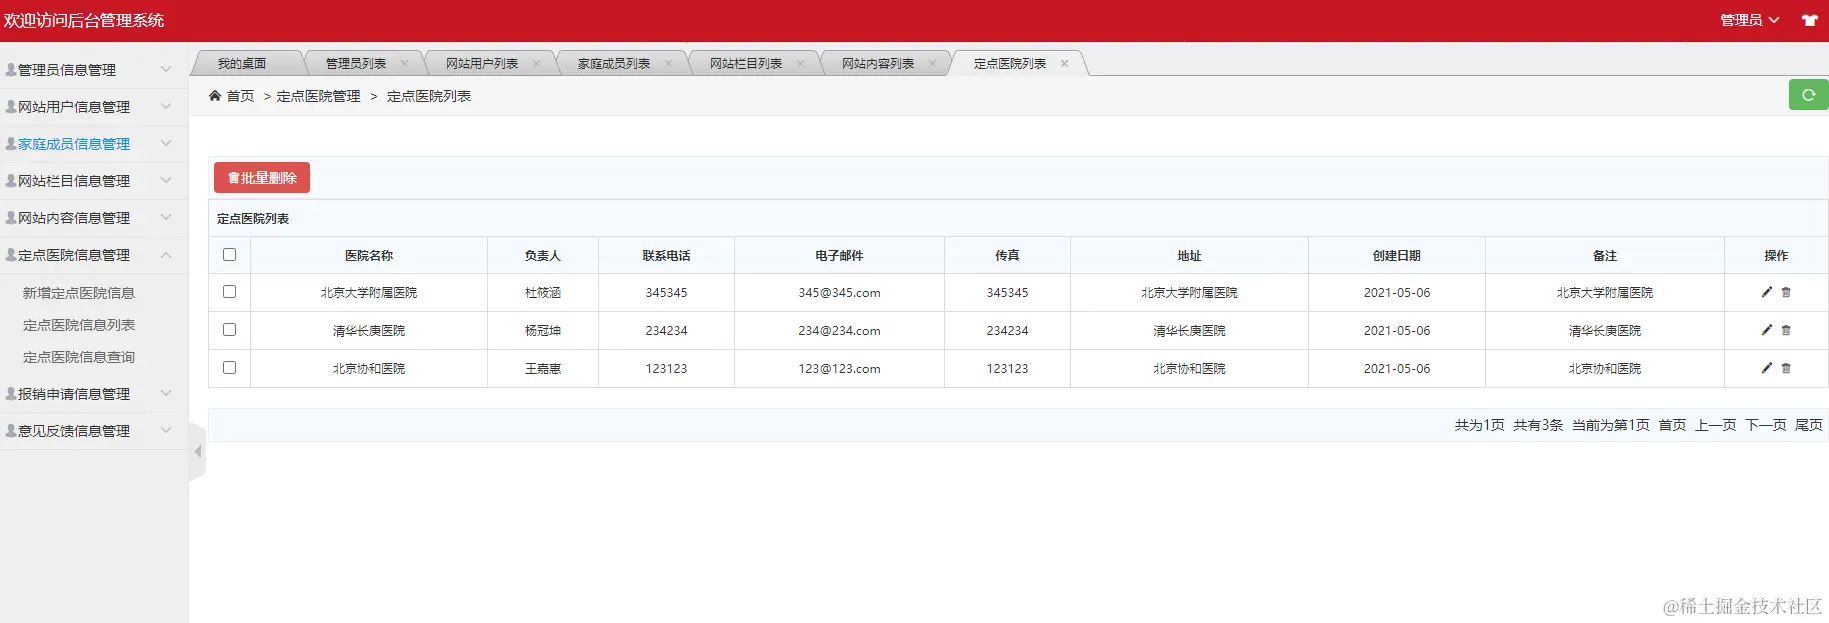The height and width of the screenshot is (623, 1829).
Task: Check the box for 北京大学附属医院 row
Action: tap(229, 292)
